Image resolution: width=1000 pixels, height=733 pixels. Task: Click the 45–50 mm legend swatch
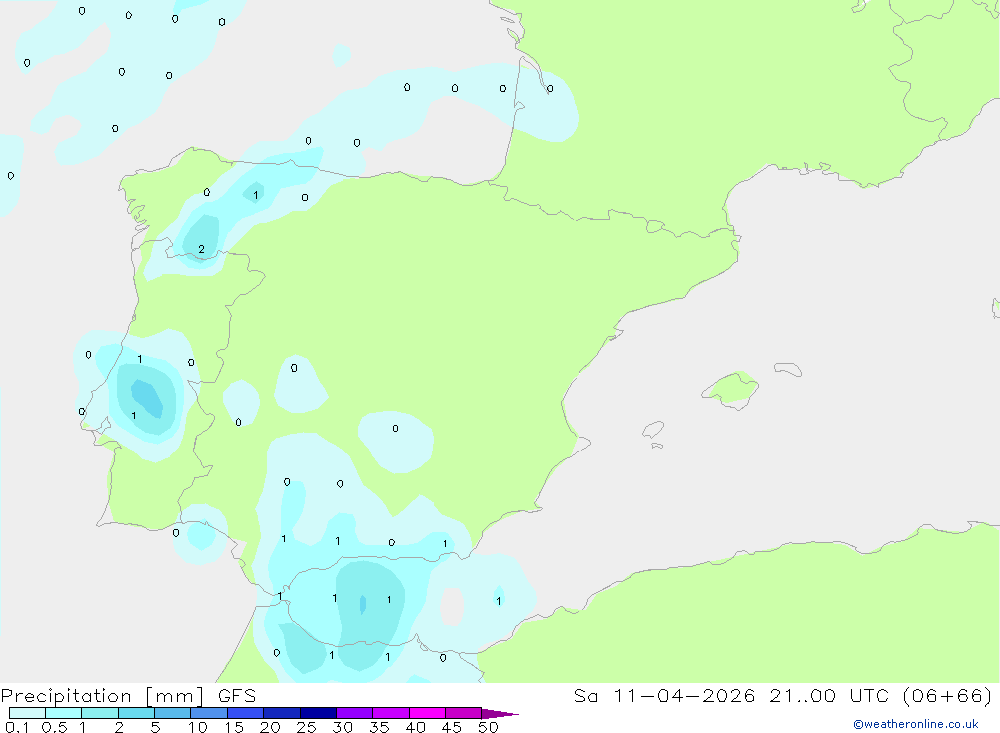[x=464, y=713]
